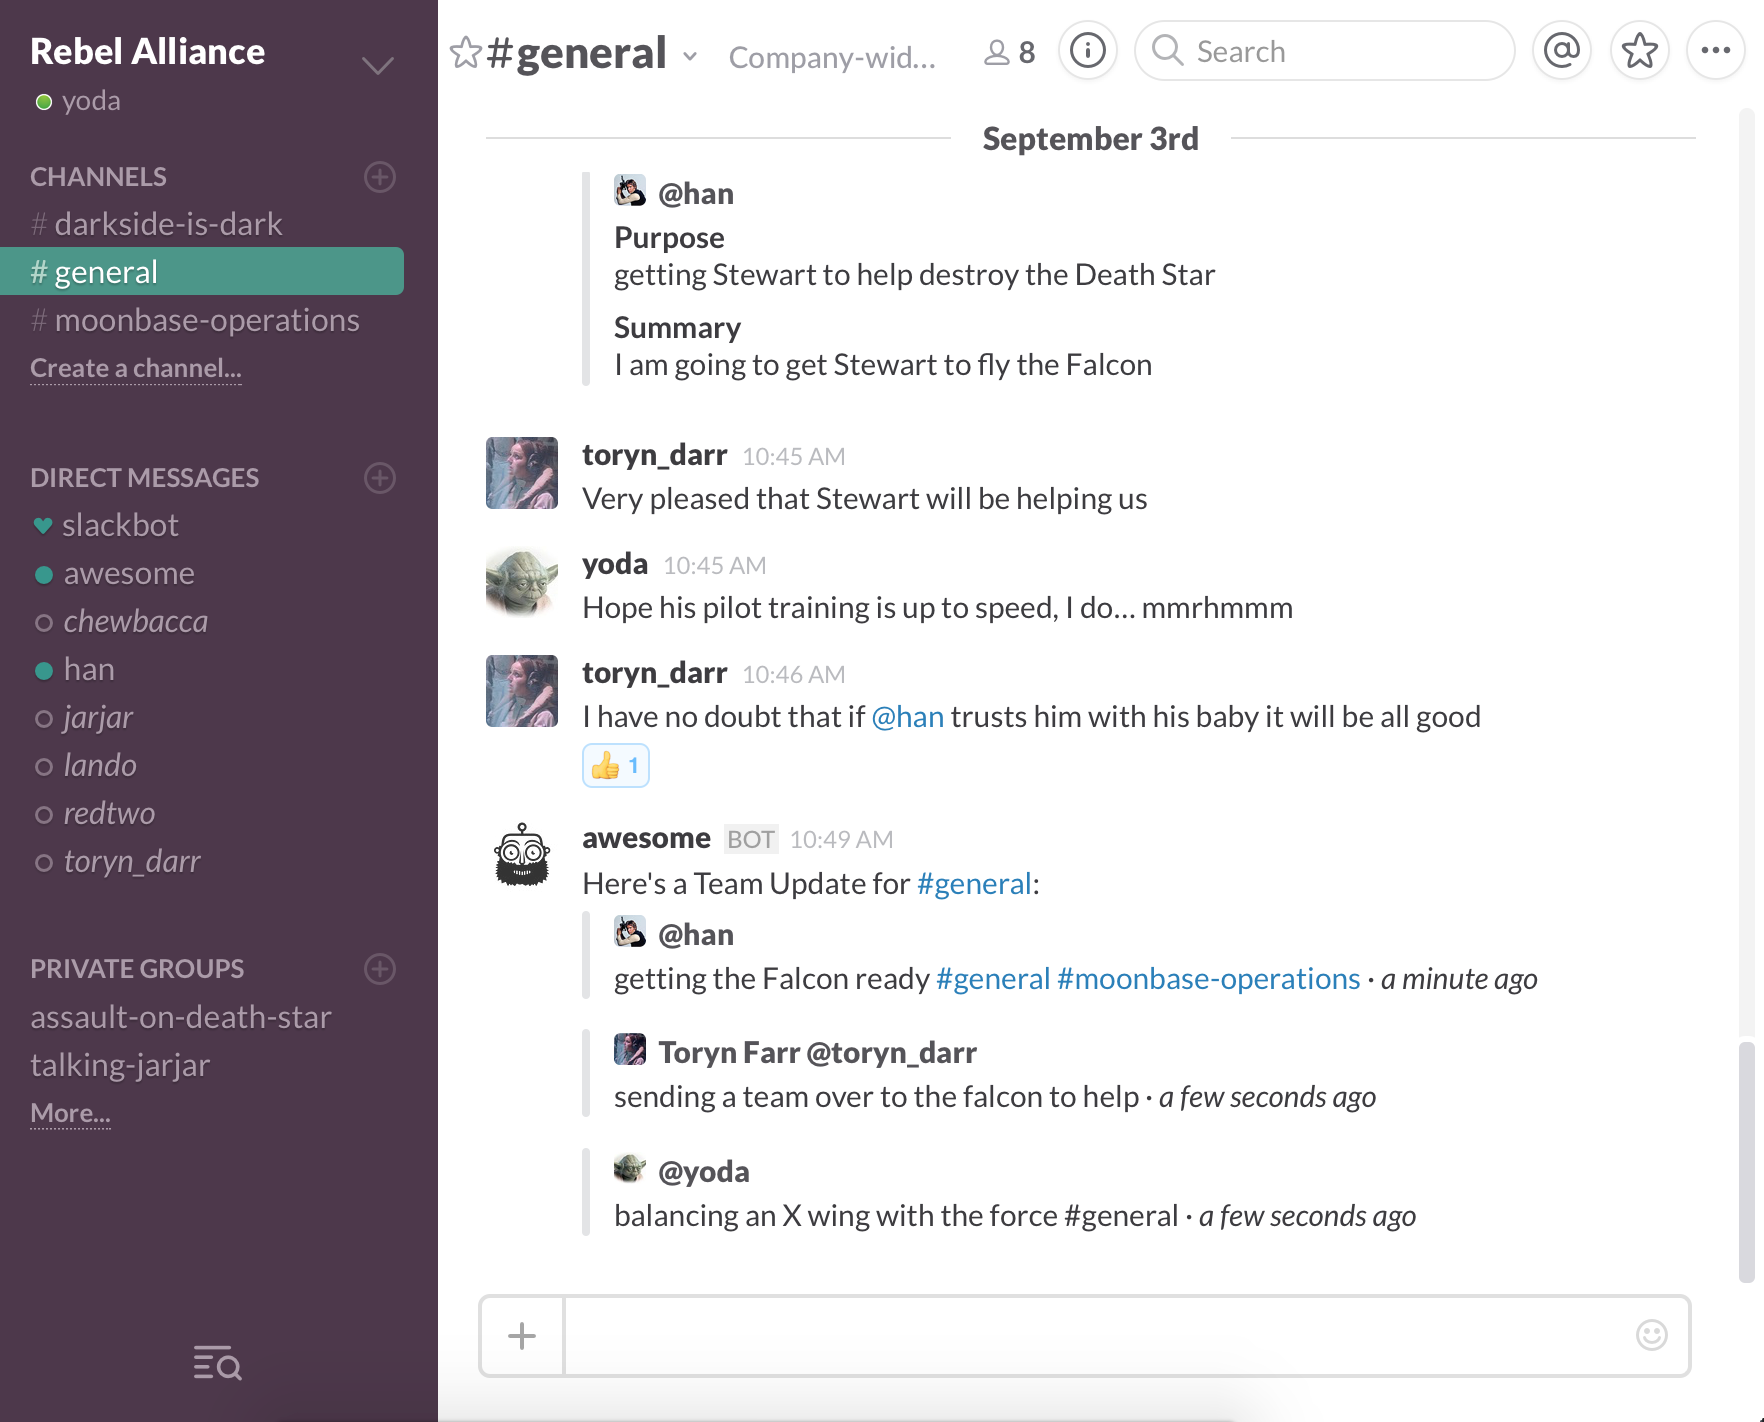Click the message pane scrollbar
This screenshot has width=1764, height=1422.
click(1747, 1162)
